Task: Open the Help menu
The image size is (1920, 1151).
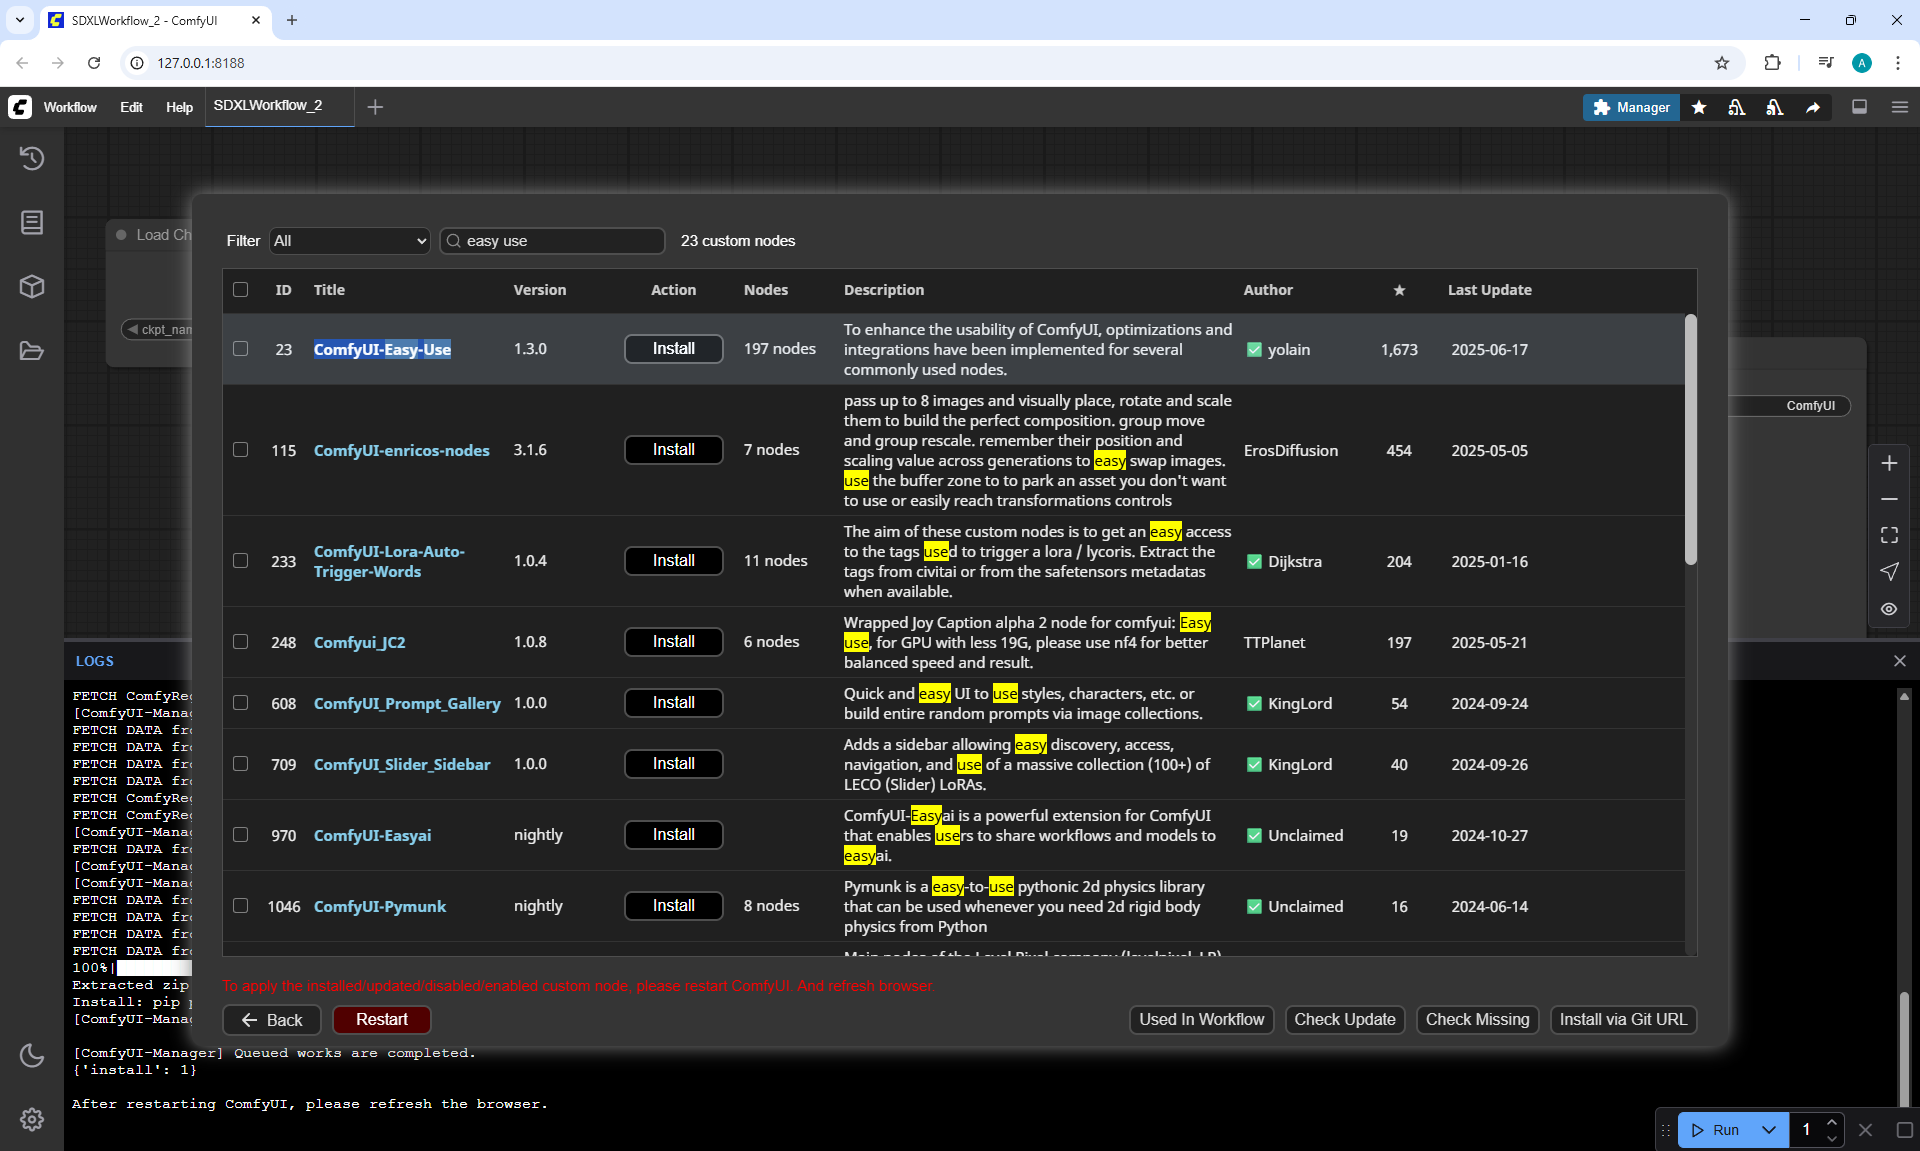Action: [x=179, y=107]
